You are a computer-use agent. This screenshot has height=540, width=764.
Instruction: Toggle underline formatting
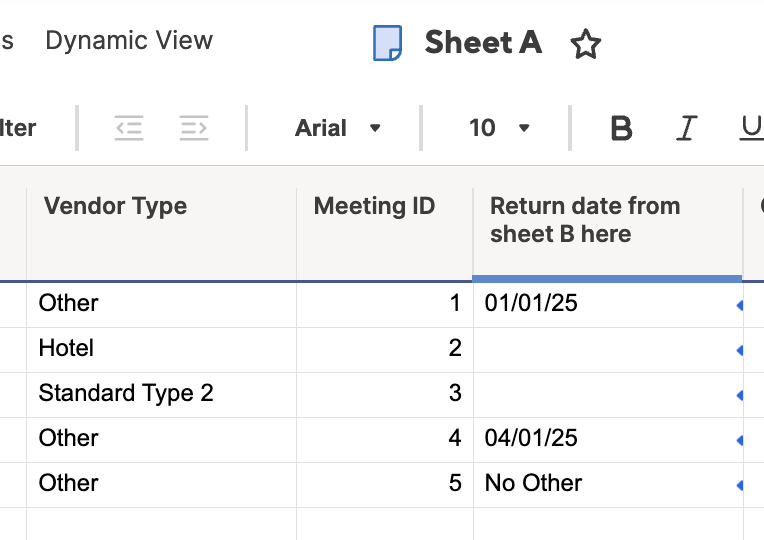752,128
